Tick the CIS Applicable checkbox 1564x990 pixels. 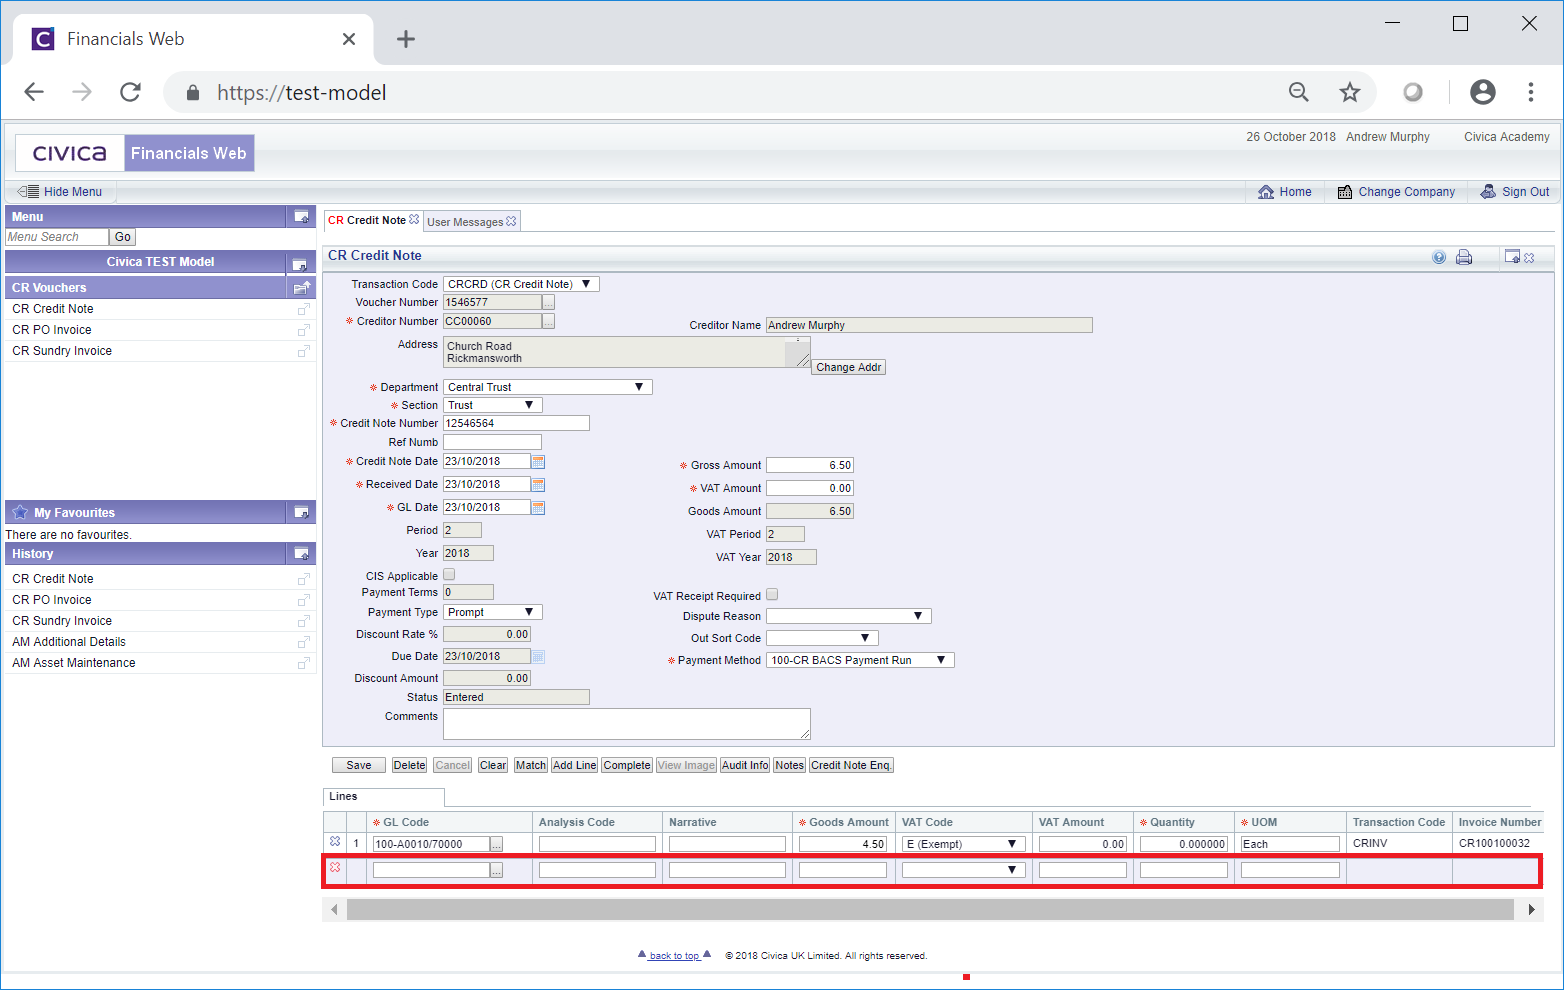[x=449, y=575]
